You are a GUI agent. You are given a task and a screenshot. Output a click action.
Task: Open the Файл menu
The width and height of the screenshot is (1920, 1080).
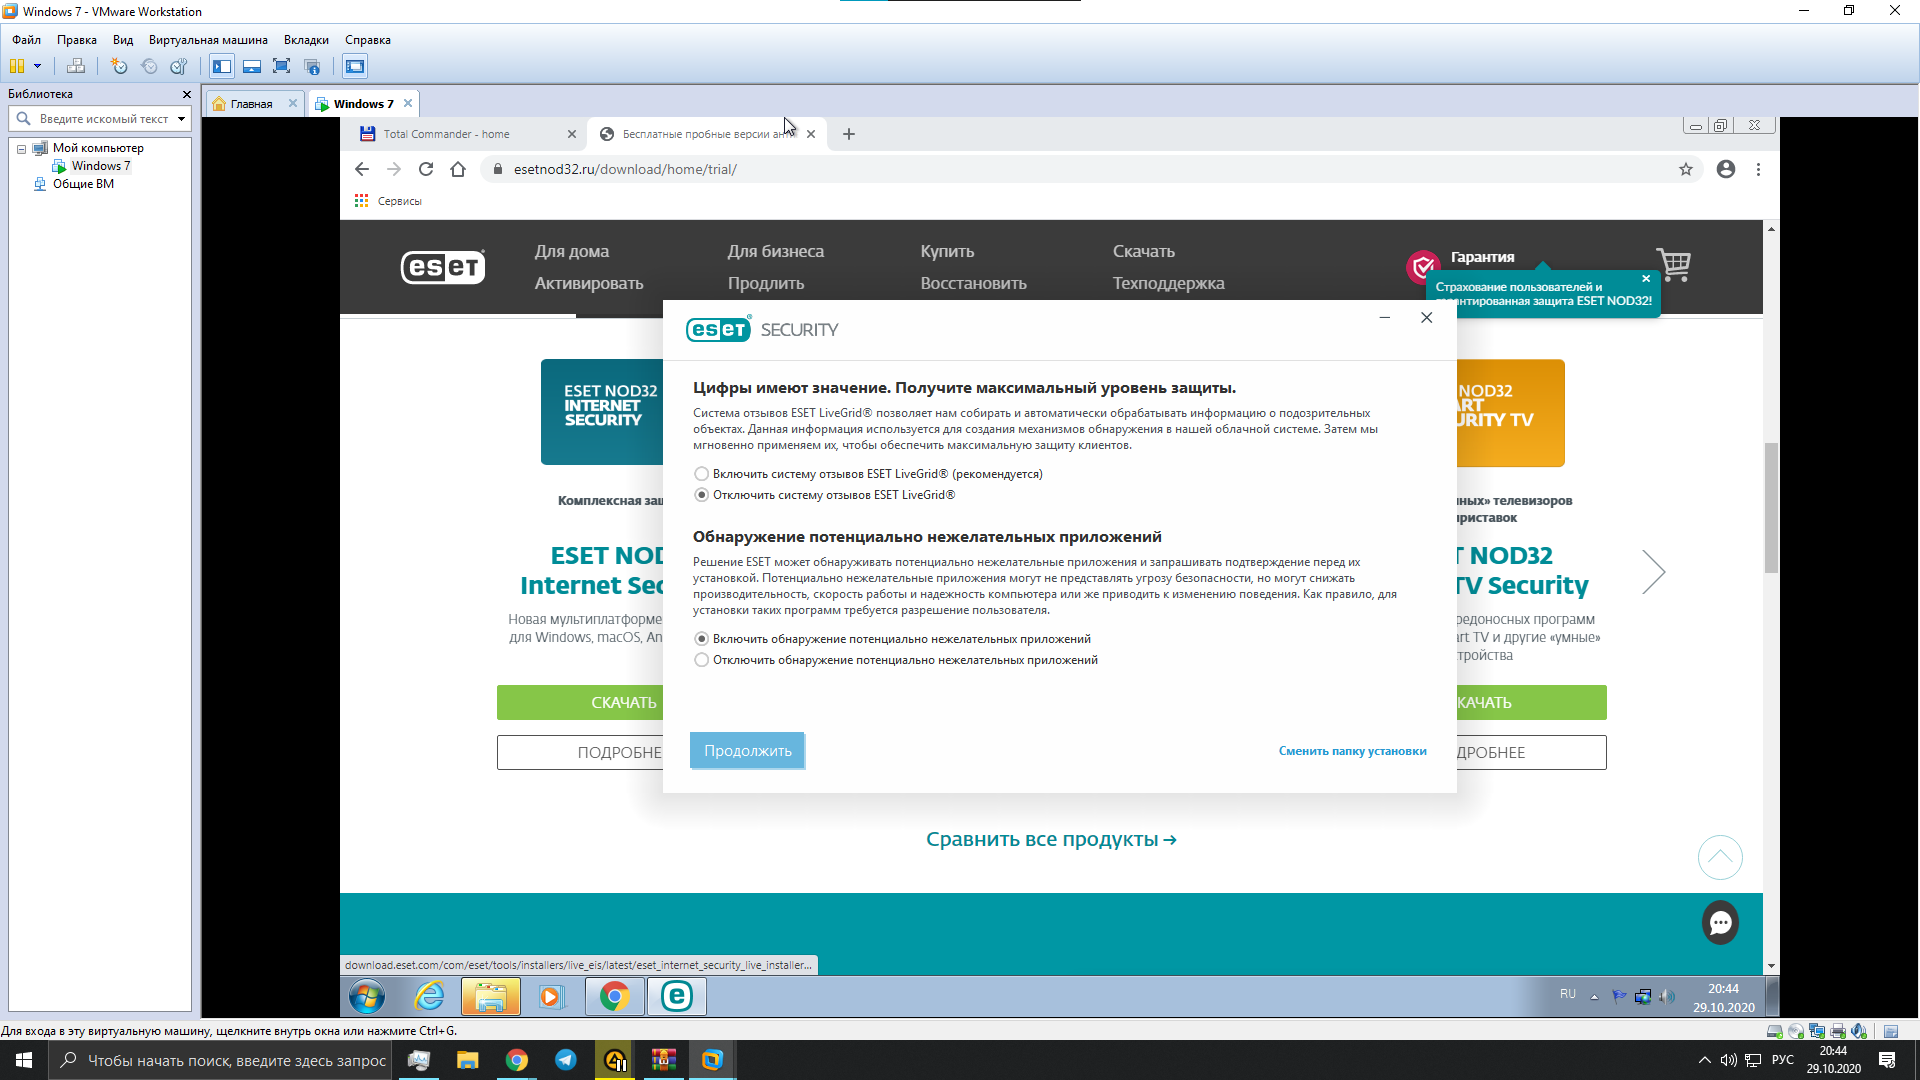click(26, 40)
